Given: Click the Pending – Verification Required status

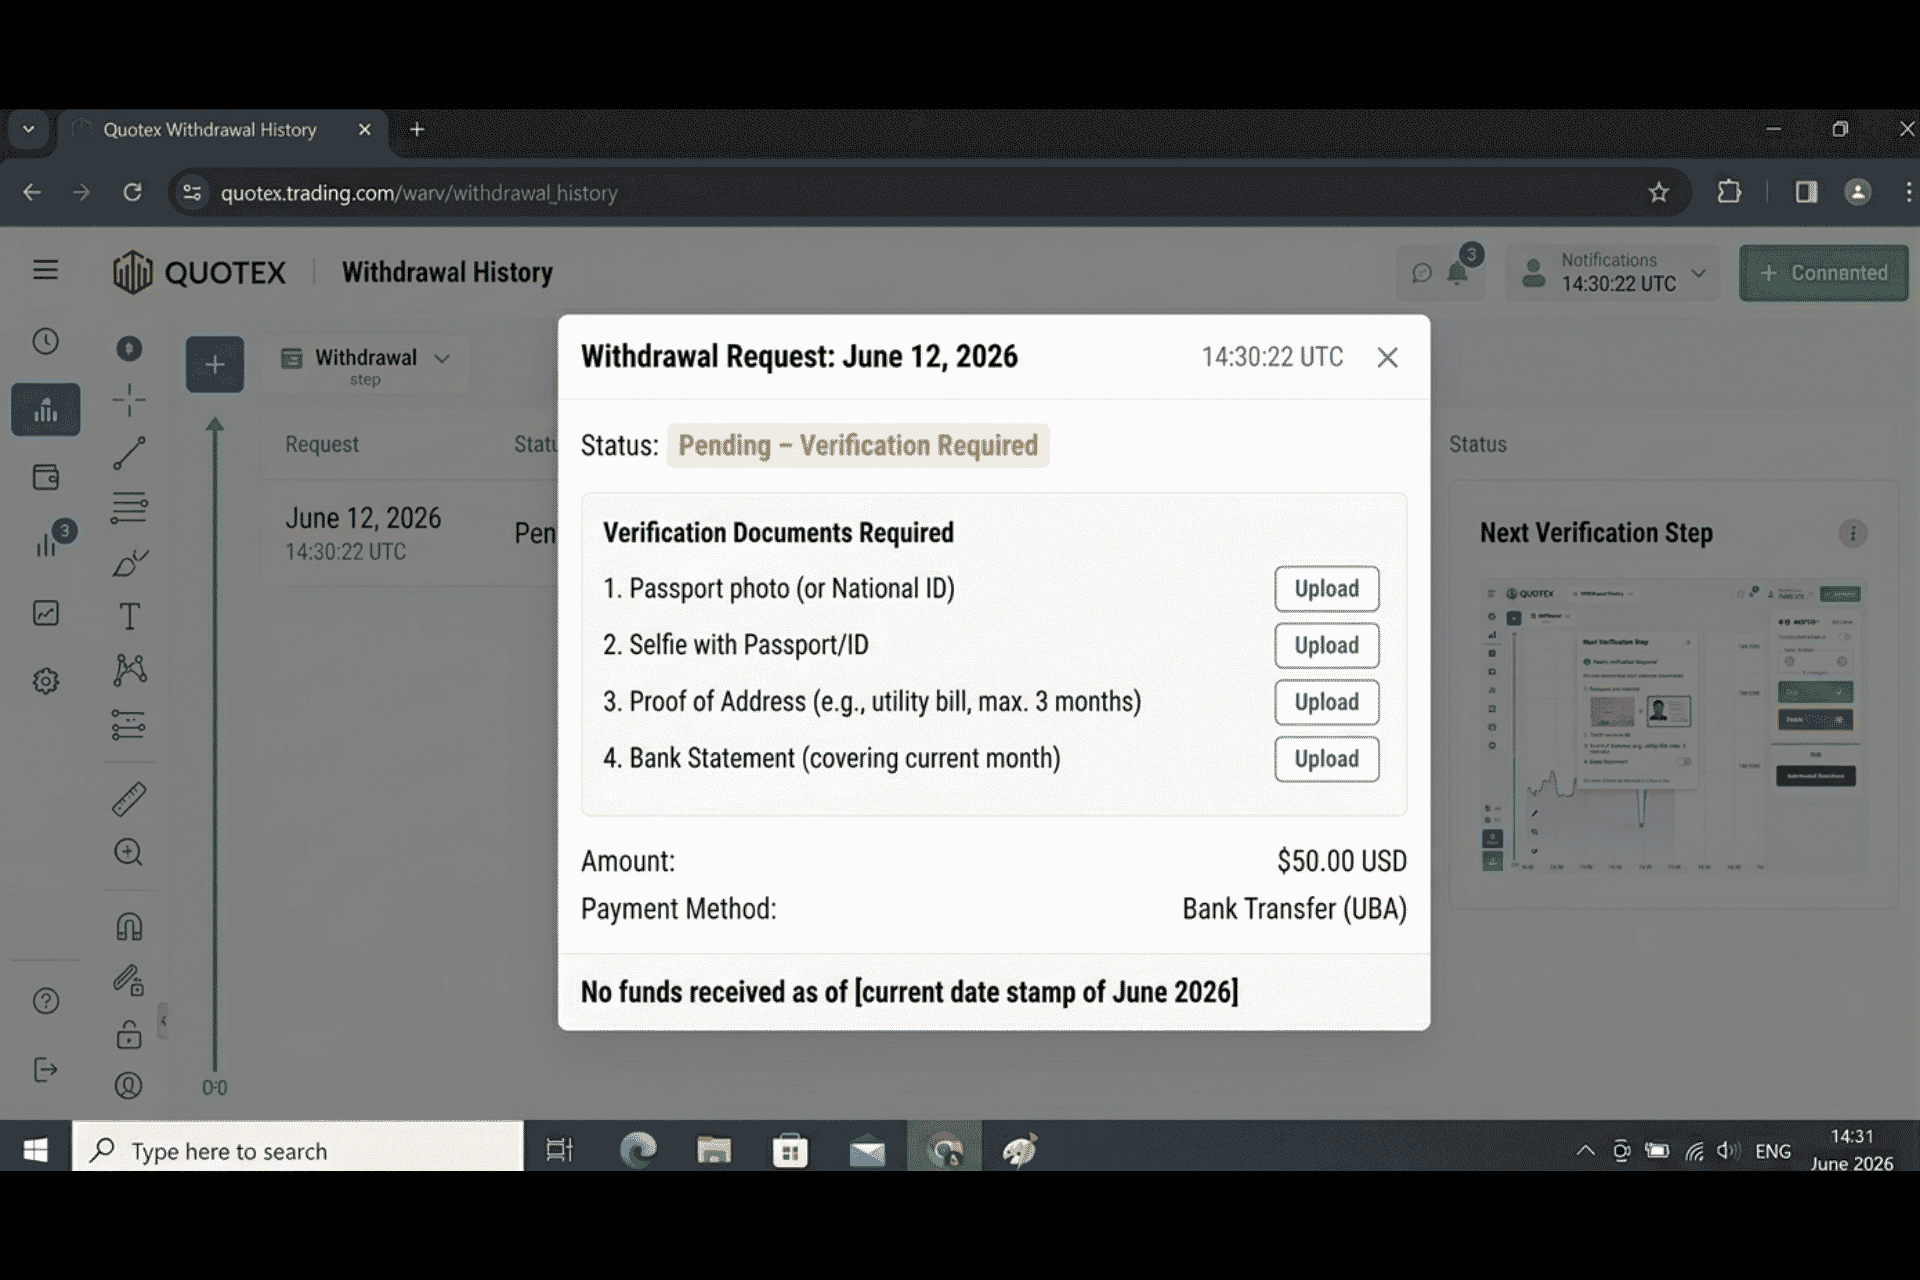Looking at the screenshot, I should 858,445.
